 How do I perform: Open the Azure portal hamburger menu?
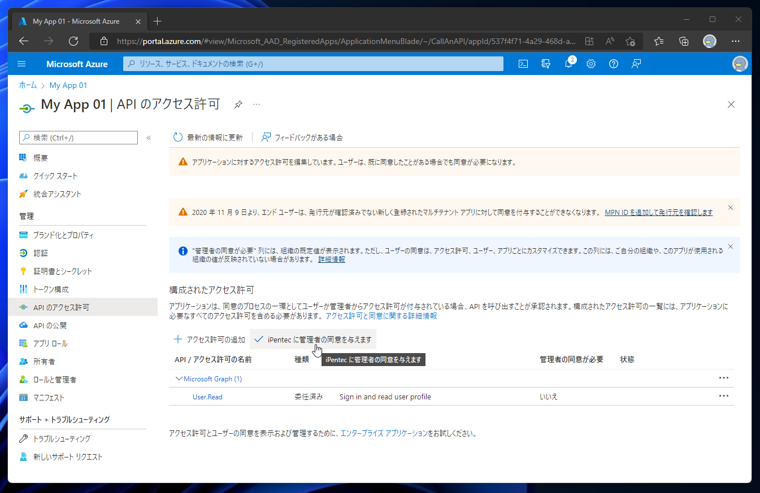click(x=21, y=64)
